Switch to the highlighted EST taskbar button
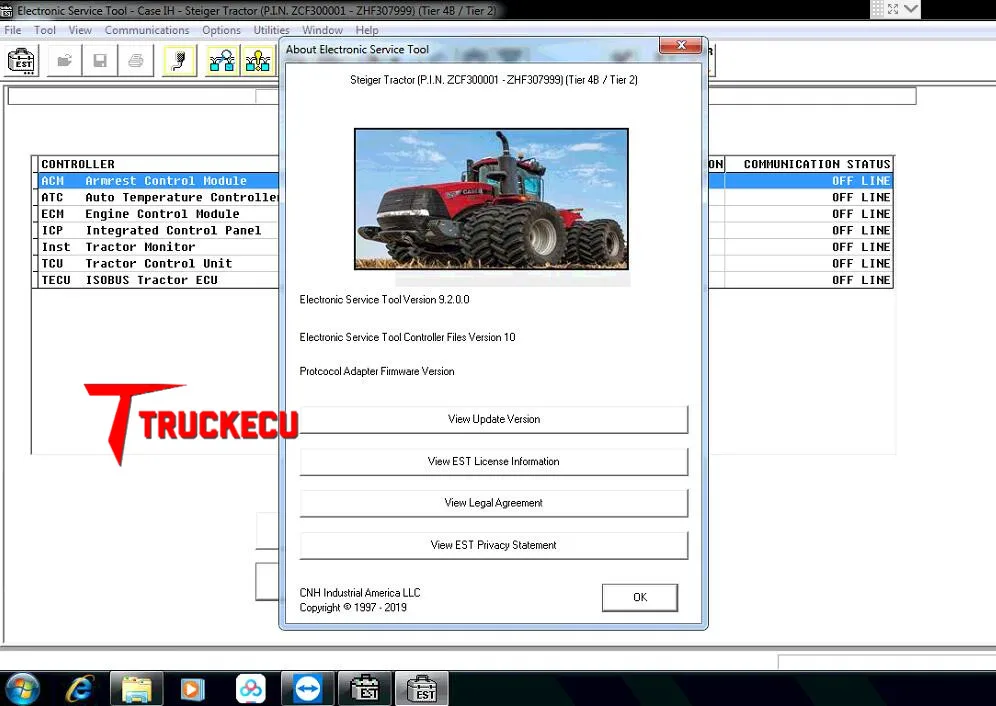 click(x=422, y=688)
